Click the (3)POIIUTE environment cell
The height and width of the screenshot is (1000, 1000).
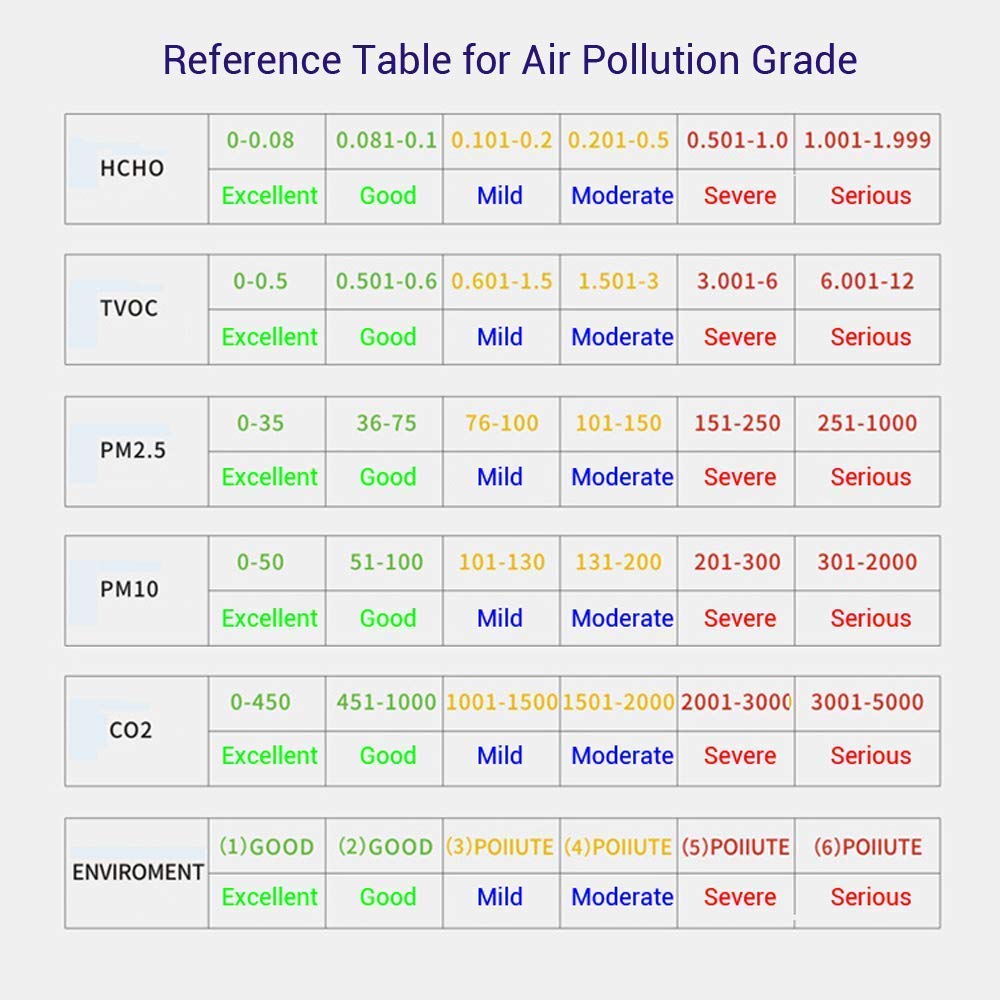(x=500, y=847)
